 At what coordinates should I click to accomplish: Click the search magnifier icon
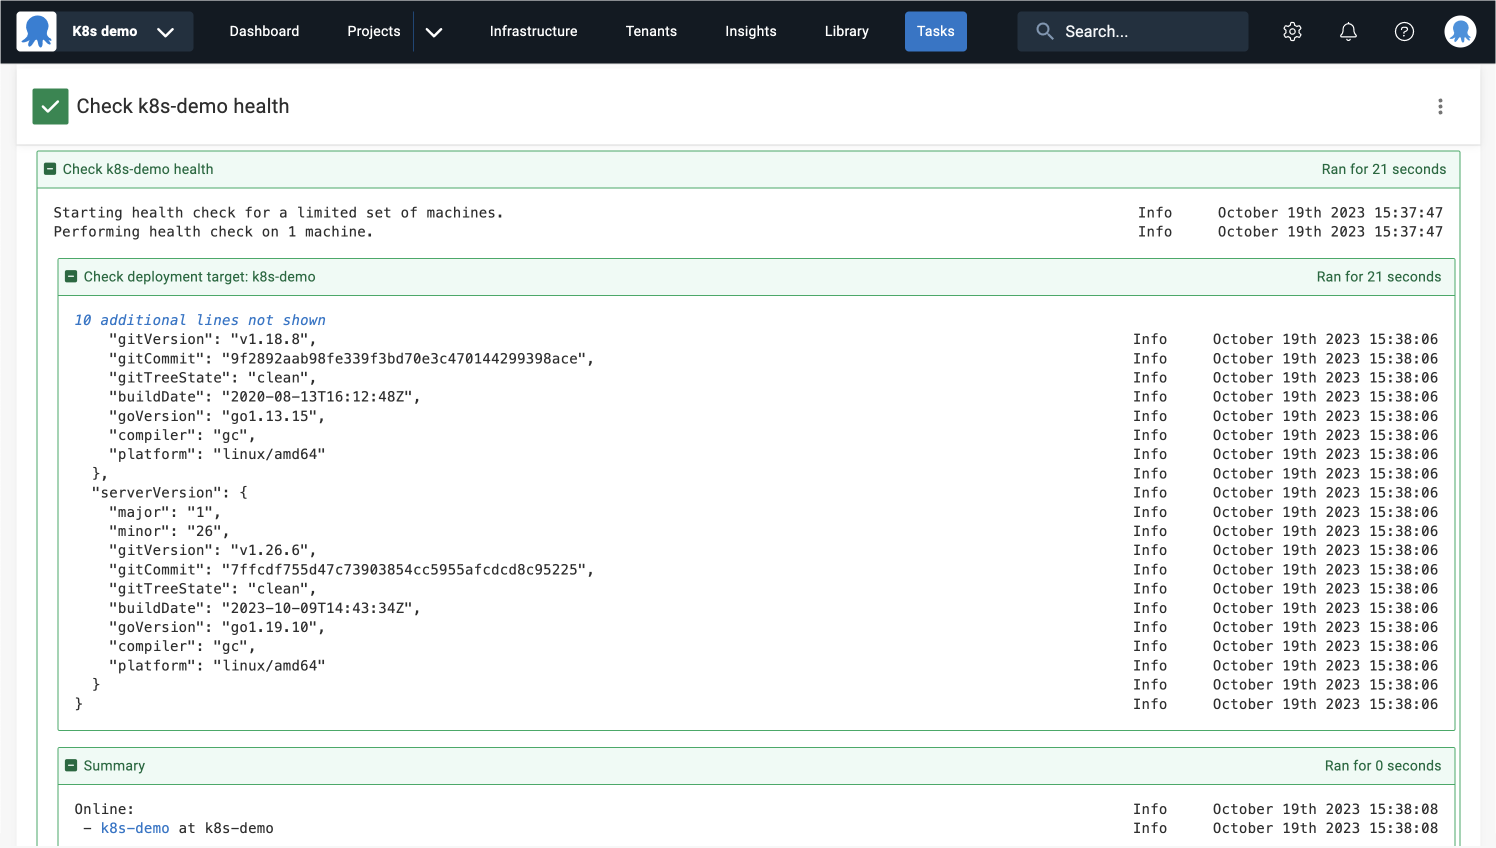1044,31
